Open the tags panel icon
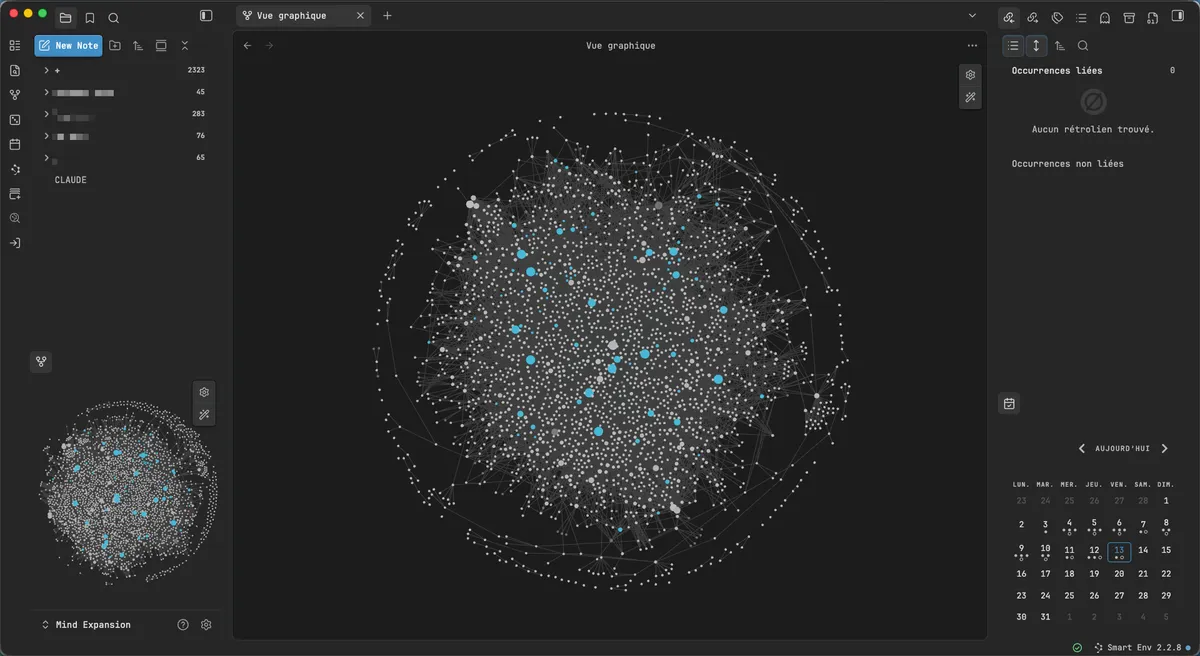The width and height of the screenshot is (1200, 656). 1057,17
